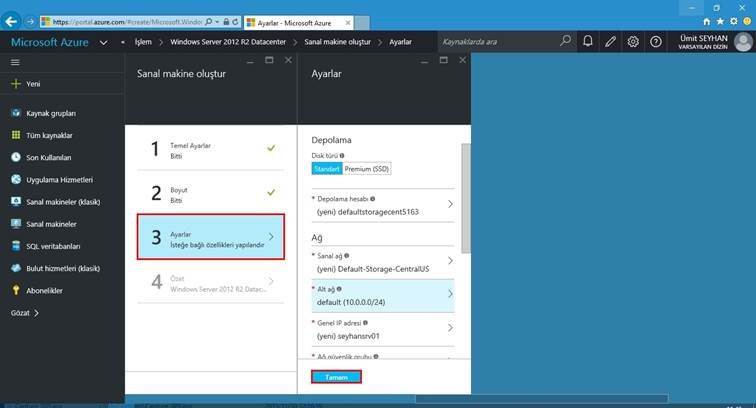
Task: Open Kaynak grupları icon in sidebar
Action: pos(16,113)
